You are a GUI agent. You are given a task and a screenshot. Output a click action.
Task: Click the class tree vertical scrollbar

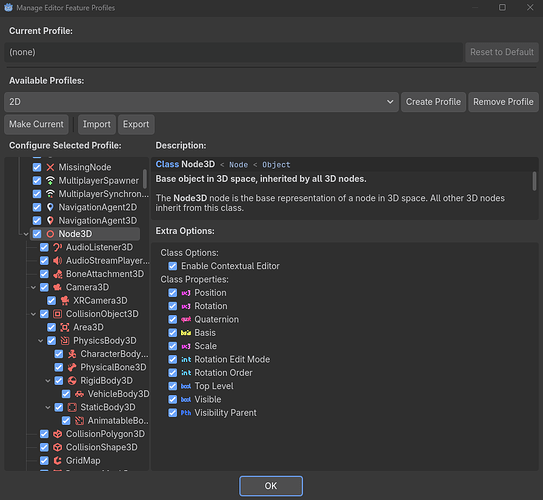pos(145,179)
